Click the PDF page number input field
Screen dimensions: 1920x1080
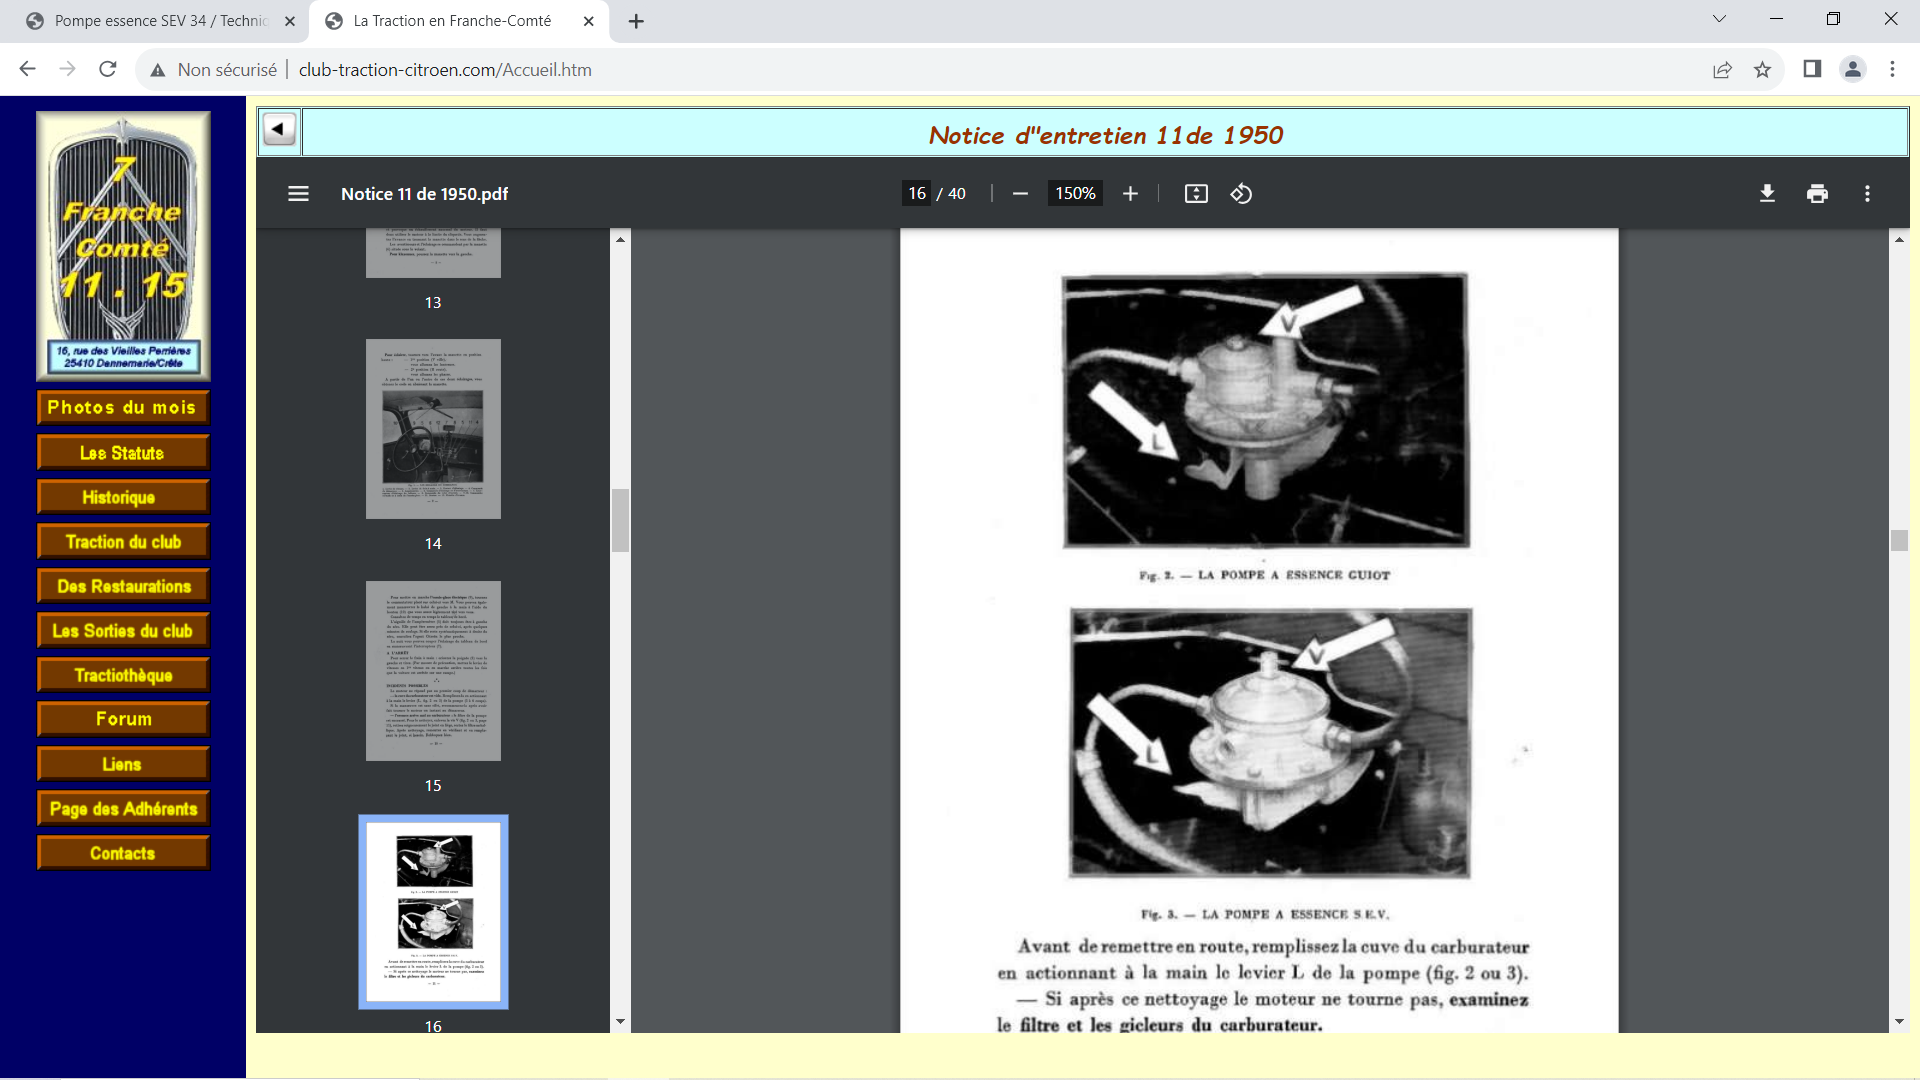[917, 194]
